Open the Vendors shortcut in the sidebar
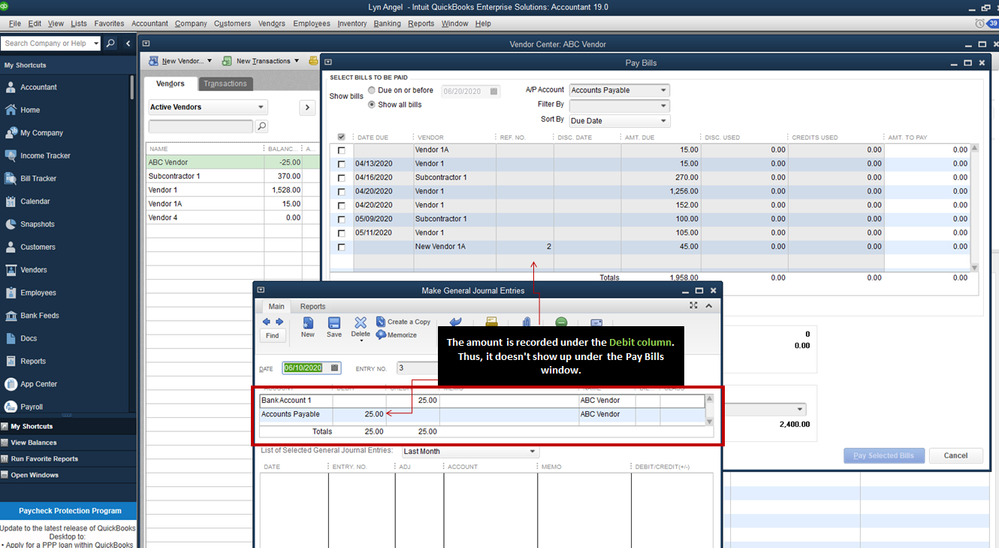Viewport: 999px width, 548px height. click(33, 270)
